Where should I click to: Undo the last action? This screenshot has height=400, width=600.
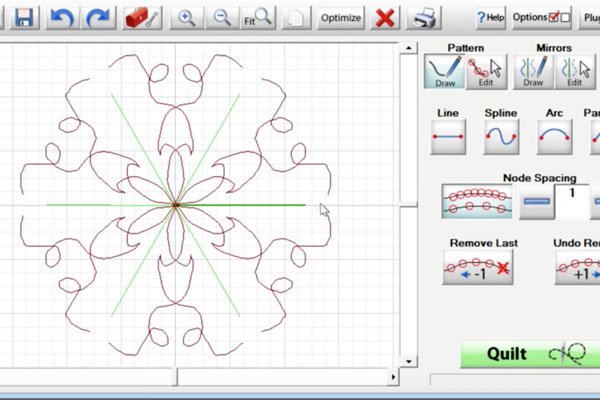click(x=62, y=18)
